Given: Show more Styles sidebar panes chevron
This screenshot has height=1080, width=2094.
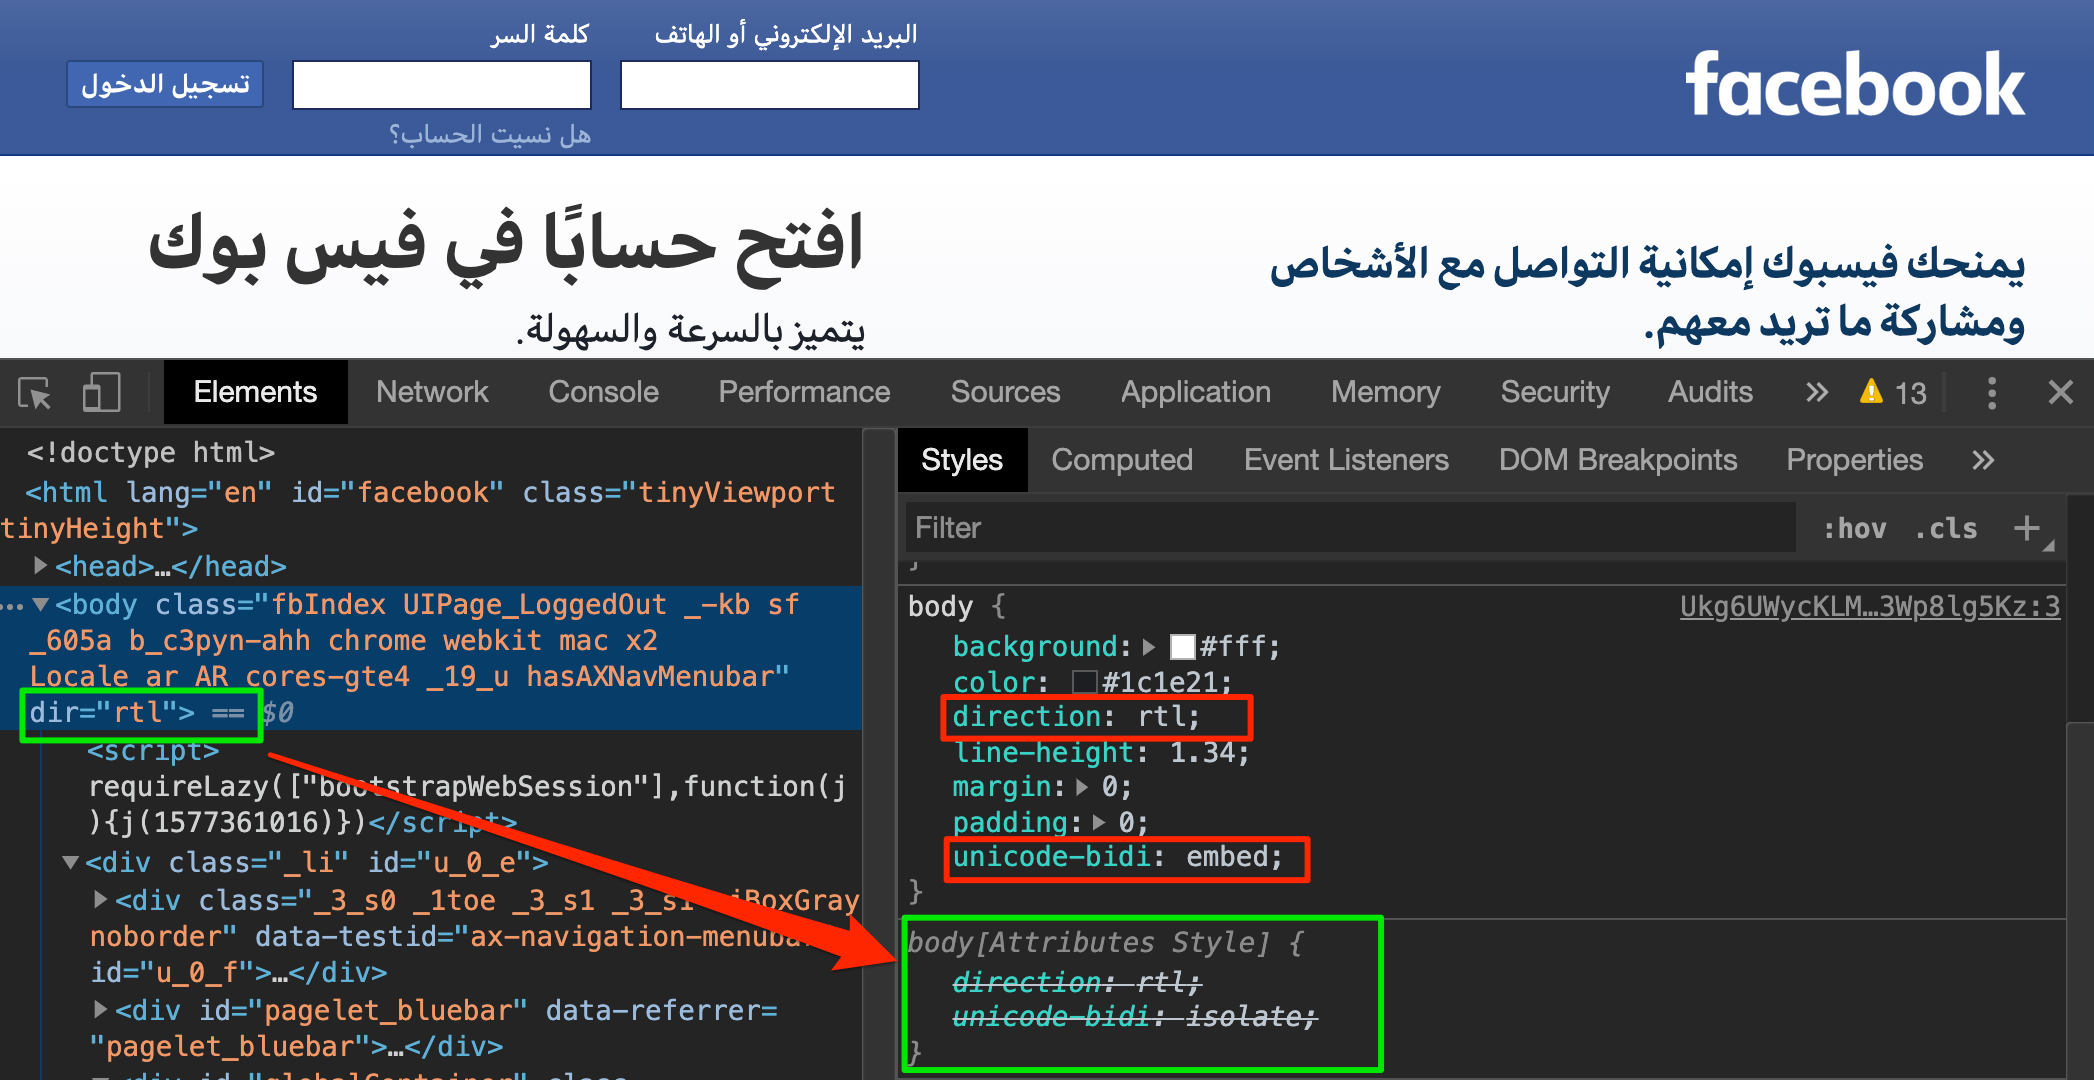Looking at the screenshot, I should pos(1983,460).
